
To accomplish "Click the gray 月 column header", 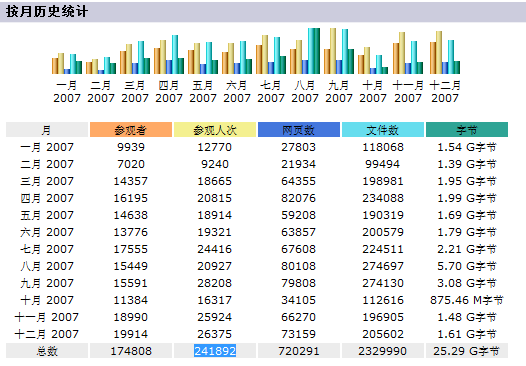I will pos(47,130).
